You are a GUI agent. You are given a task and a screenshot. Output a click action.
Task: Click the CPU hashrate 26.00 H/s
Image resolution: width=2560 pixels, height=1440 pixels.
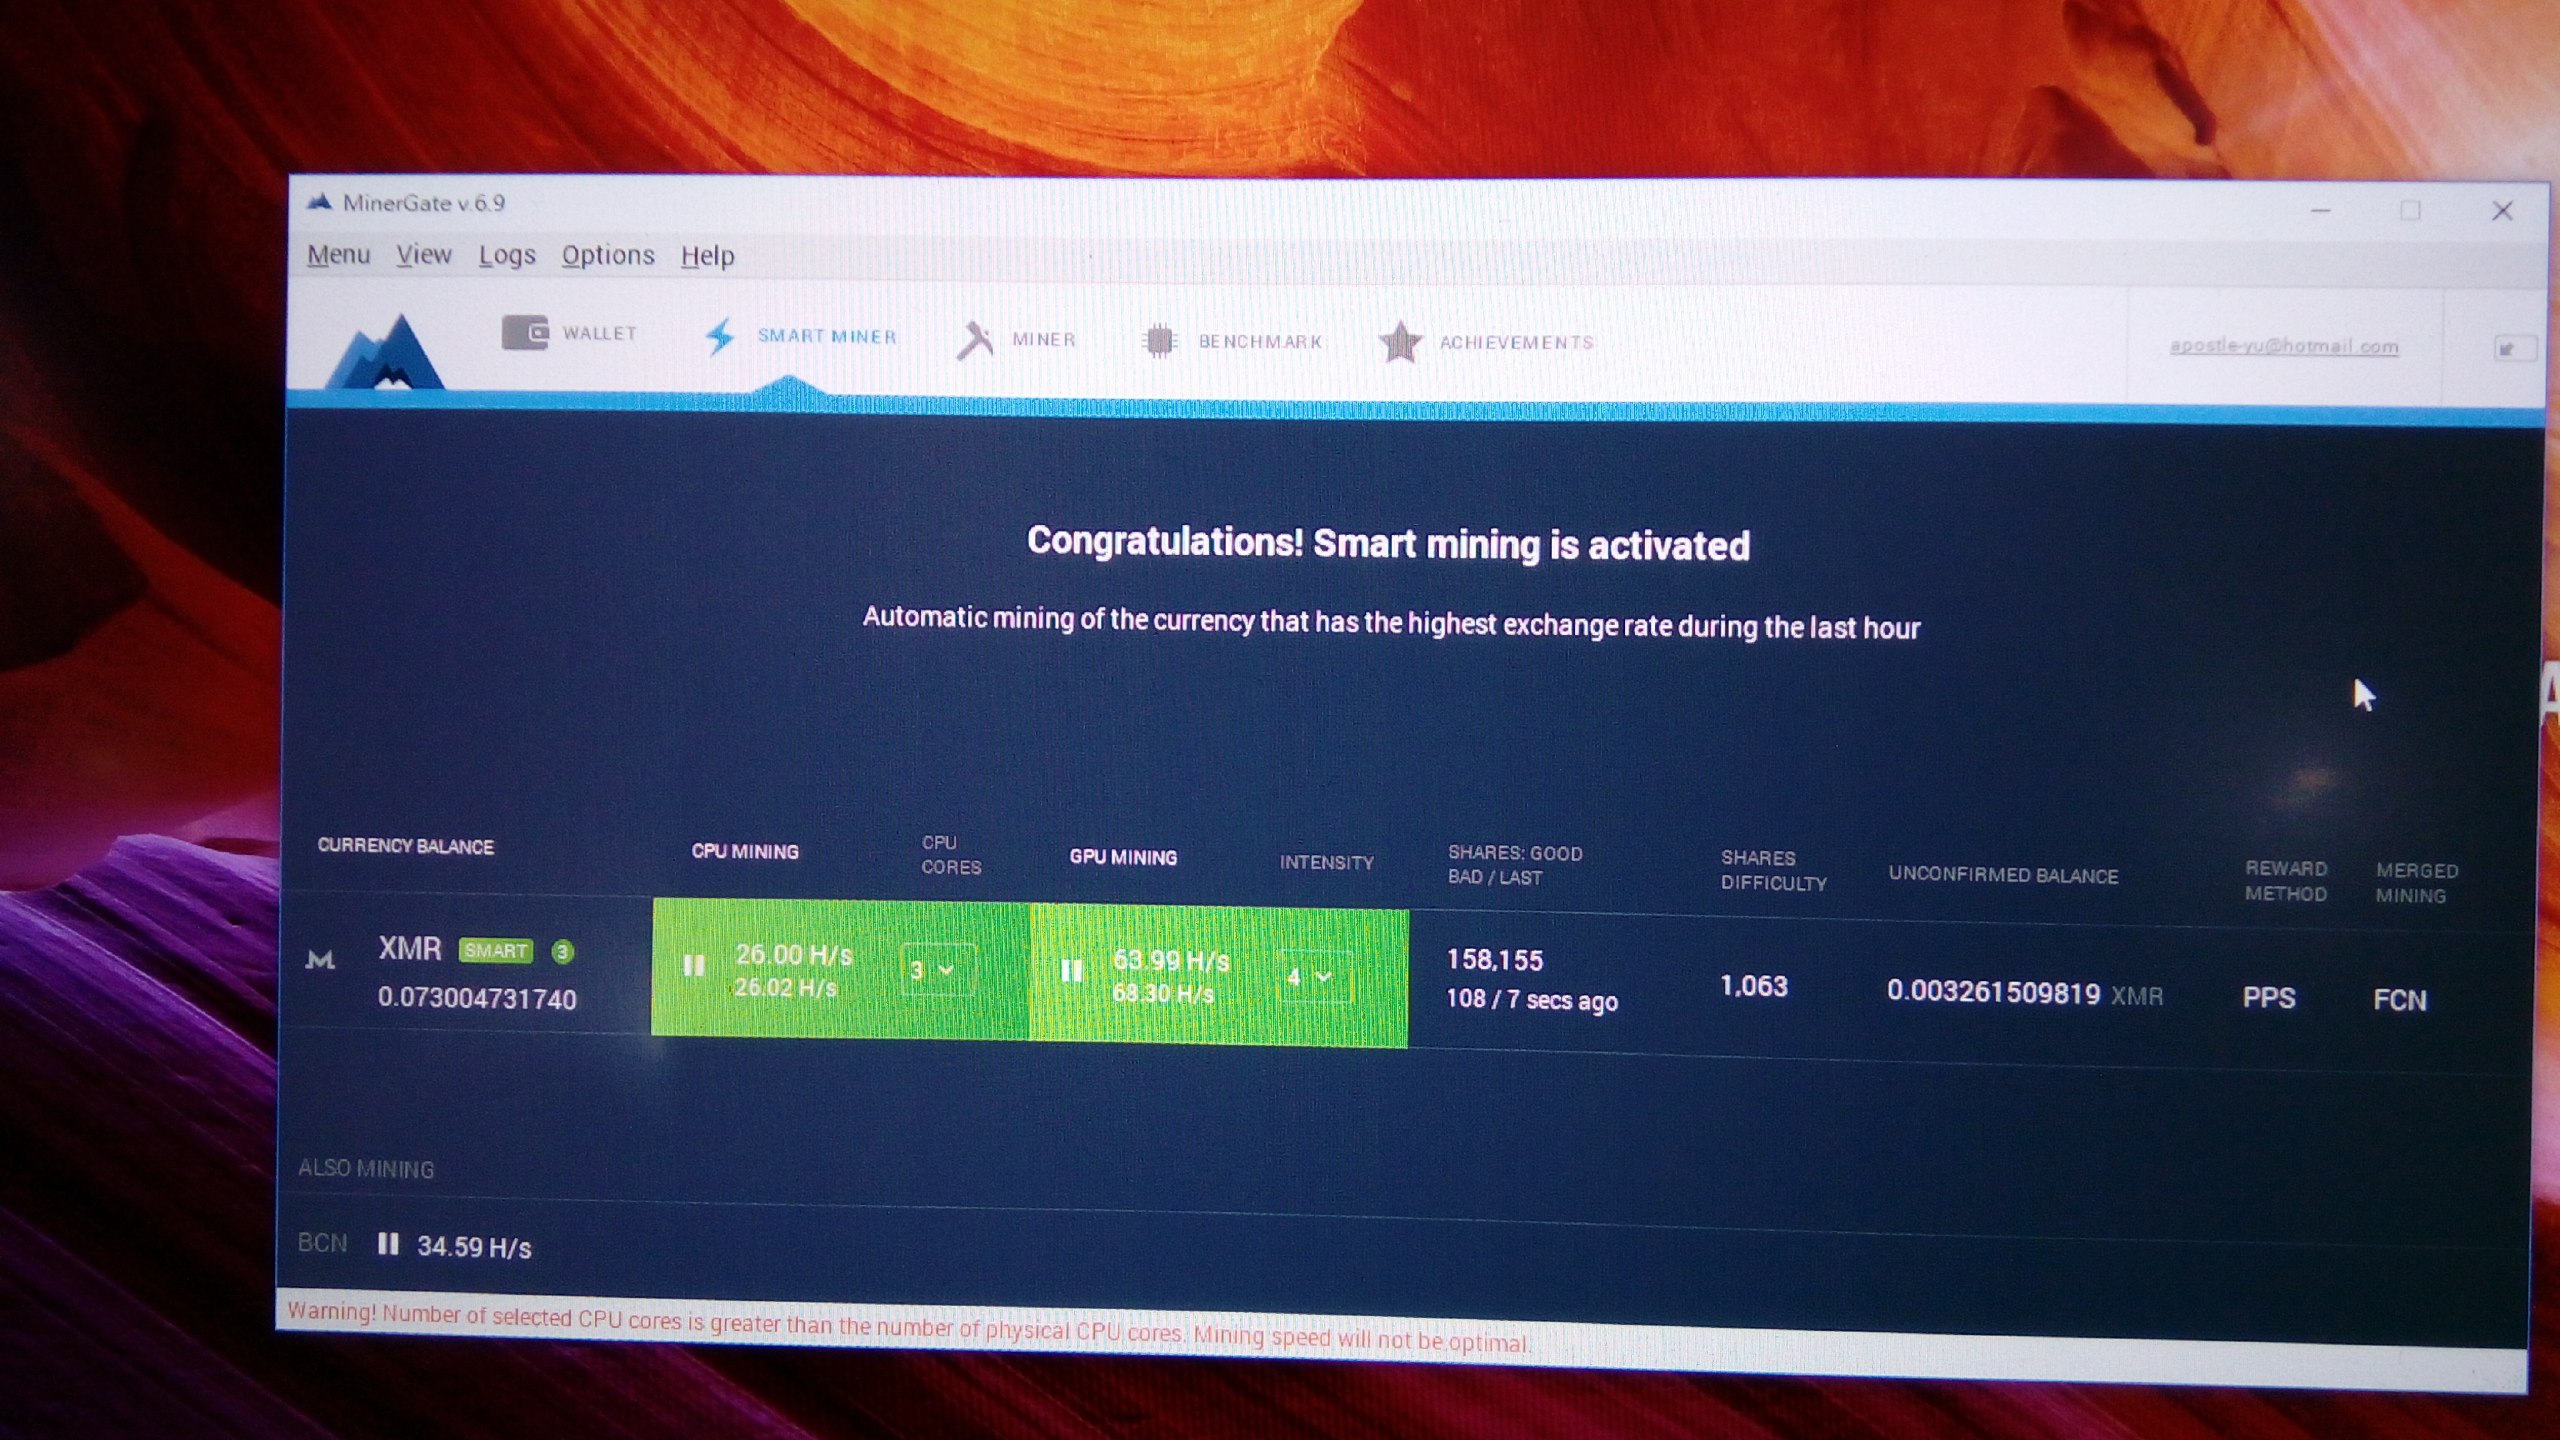794,955
